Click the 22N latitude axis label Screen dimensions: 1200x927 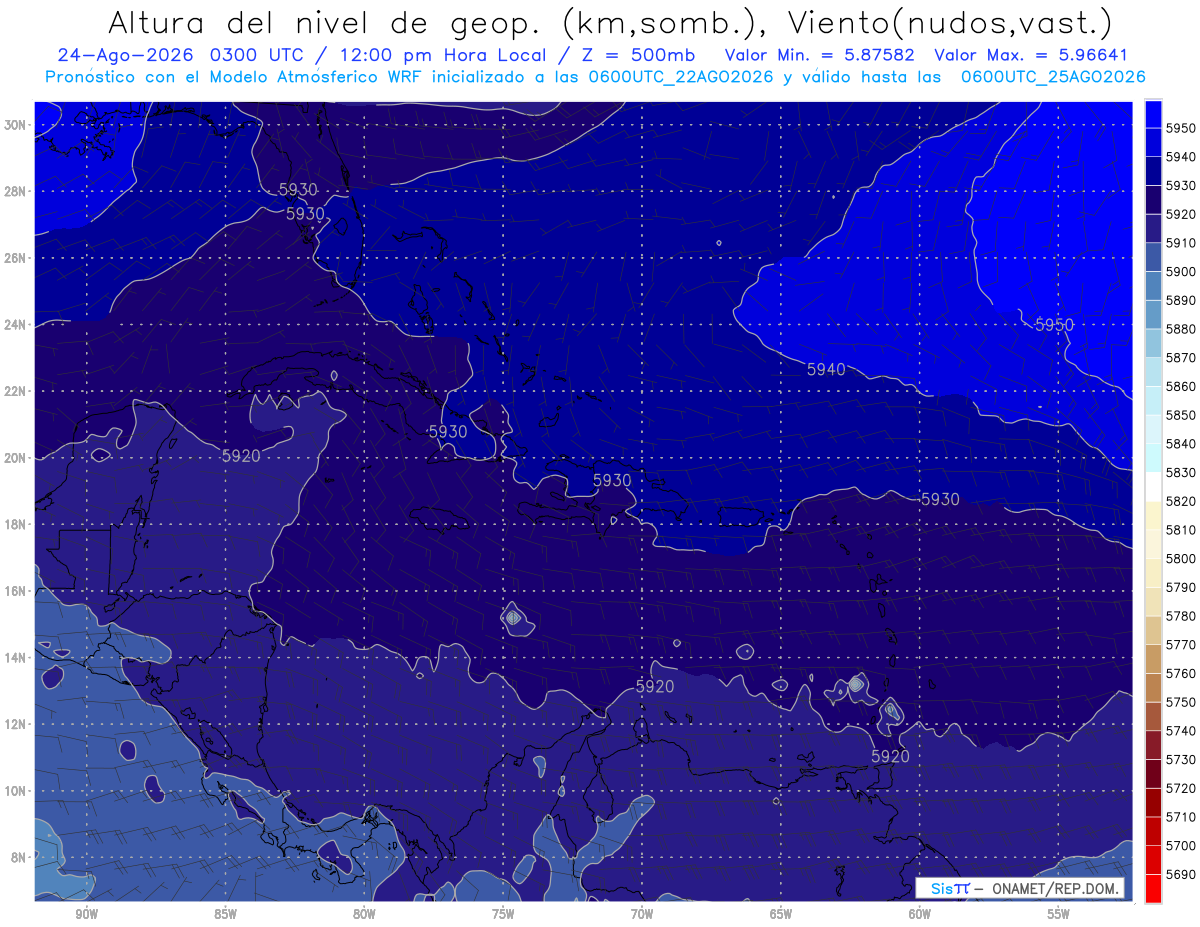[15, 391]
